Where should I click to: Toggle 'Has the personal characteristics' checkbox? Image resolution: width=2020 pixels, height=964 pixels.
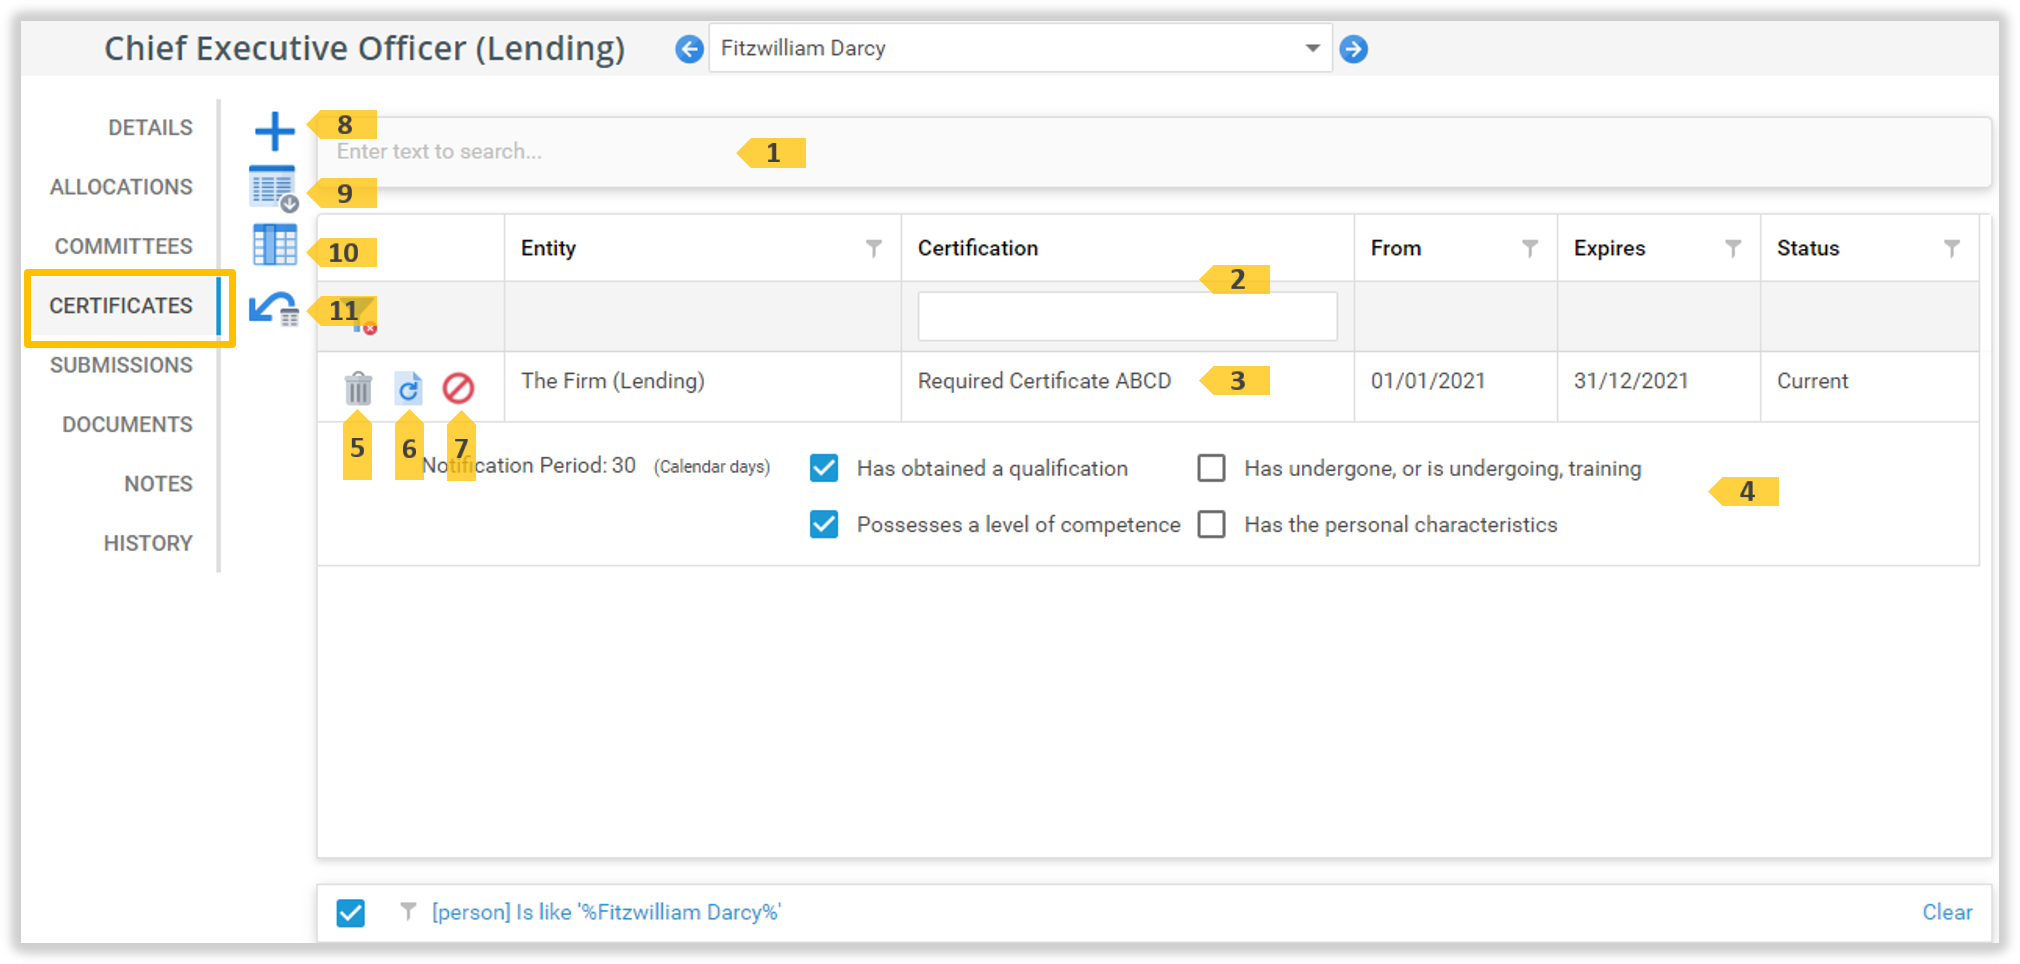click(x=1211, y=524)
